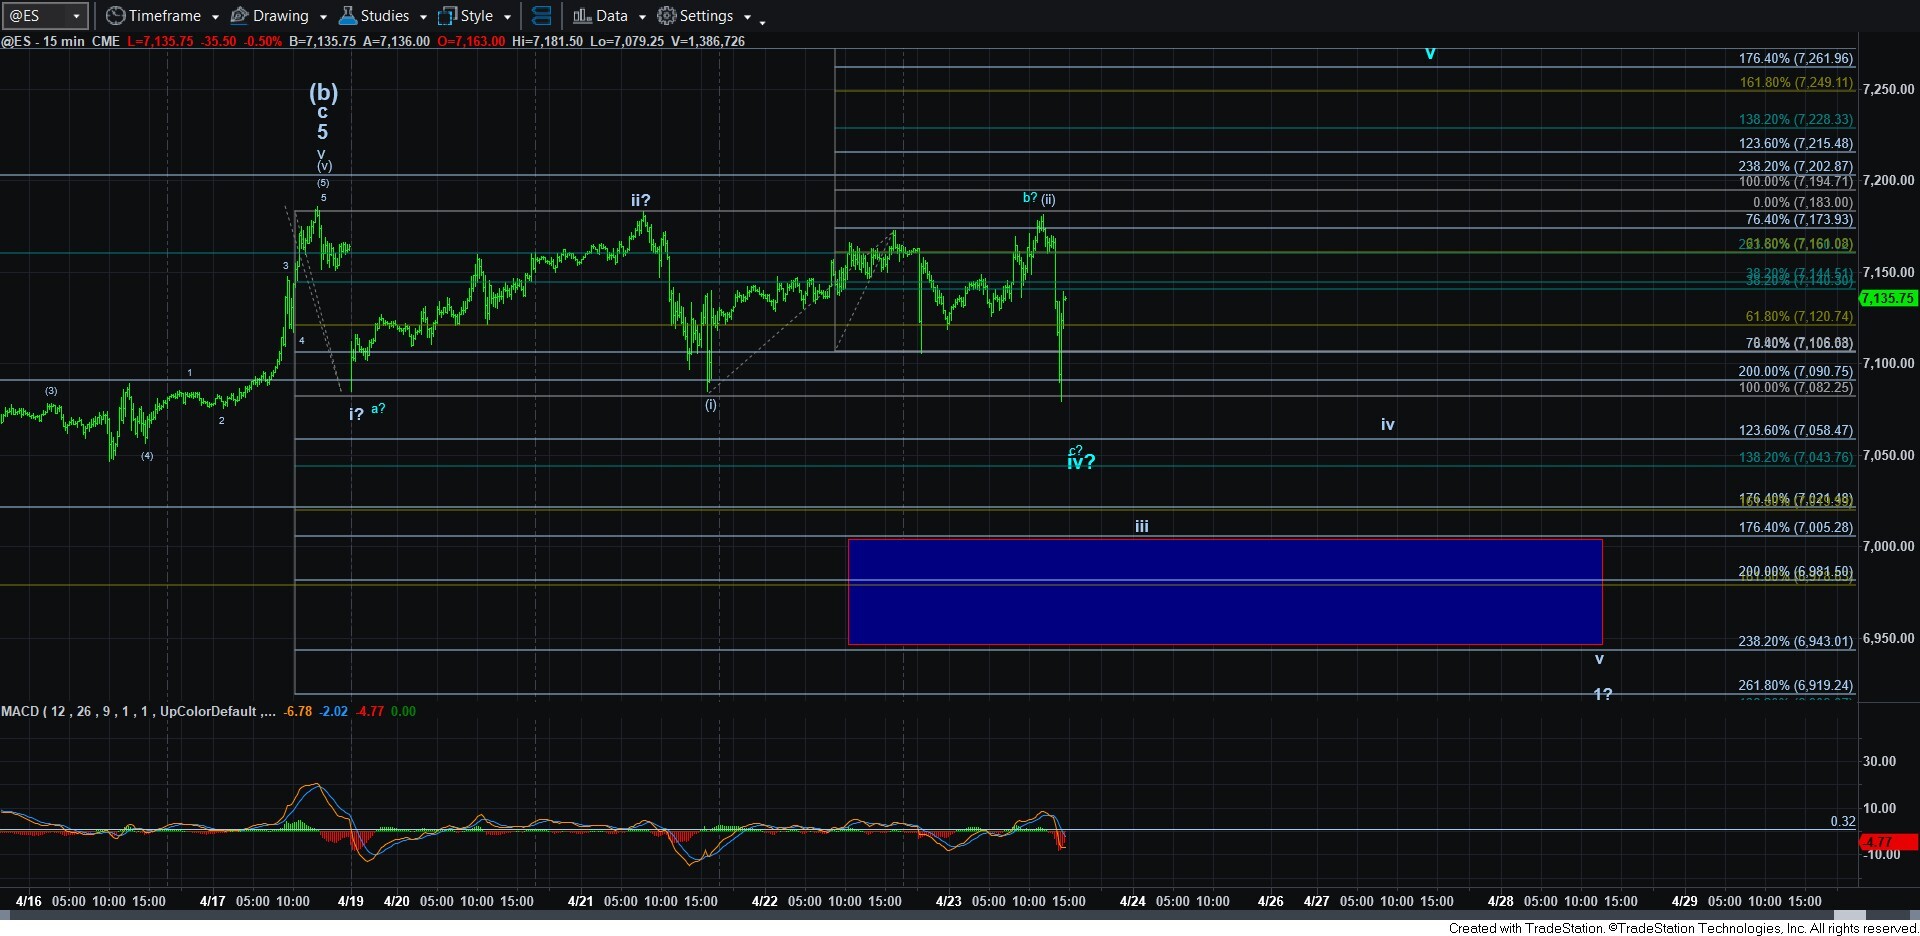Click the Studies flask icon
The width and height of the screenshot is (1920, 936).
(348, 16)
